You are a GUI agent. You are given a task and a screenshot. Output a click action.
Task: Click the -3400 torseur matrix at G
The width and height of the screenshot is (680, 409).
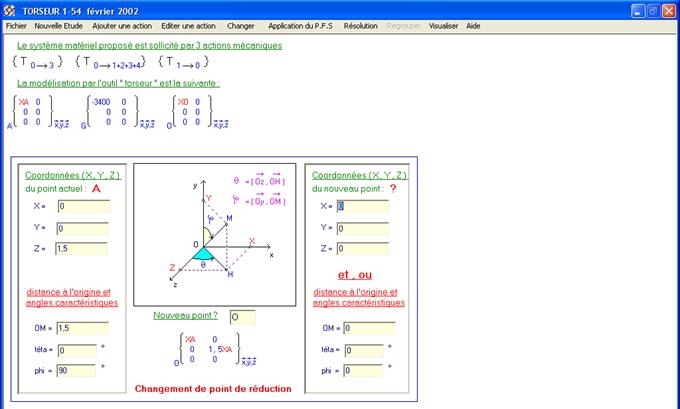(117, 112)
